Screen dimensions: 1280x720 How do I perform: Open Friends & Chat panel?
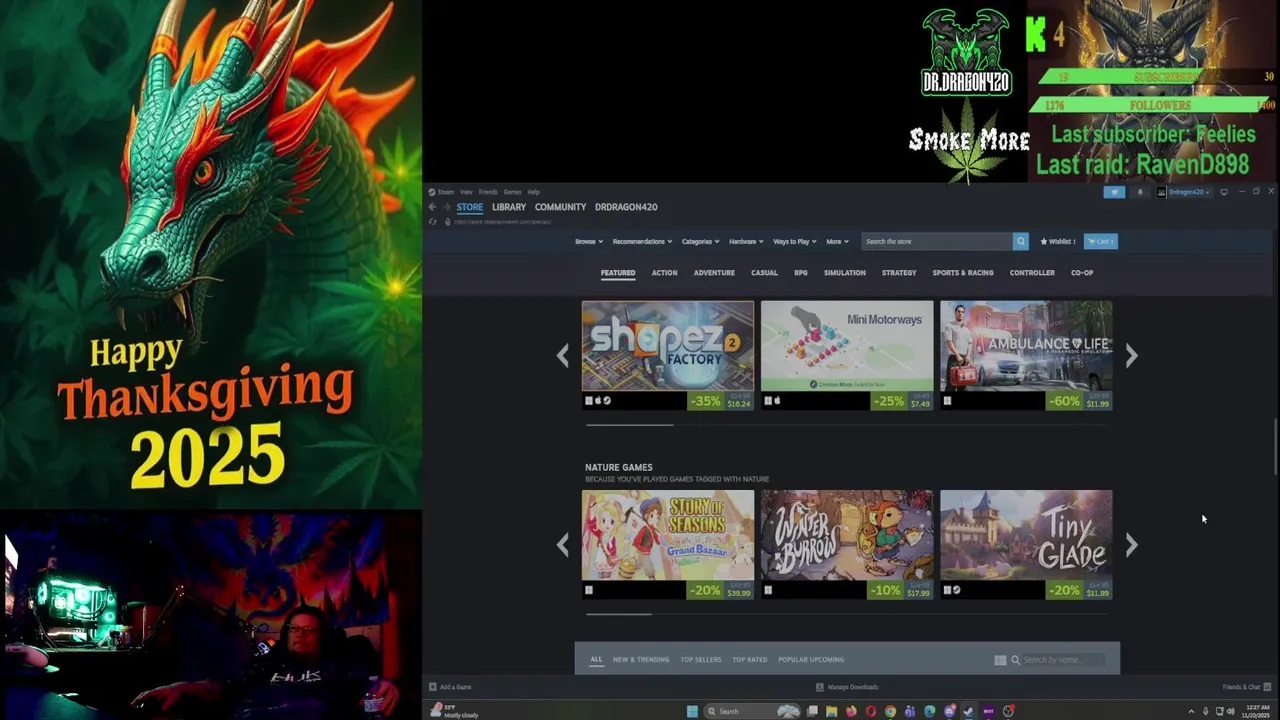(1247, 687)
